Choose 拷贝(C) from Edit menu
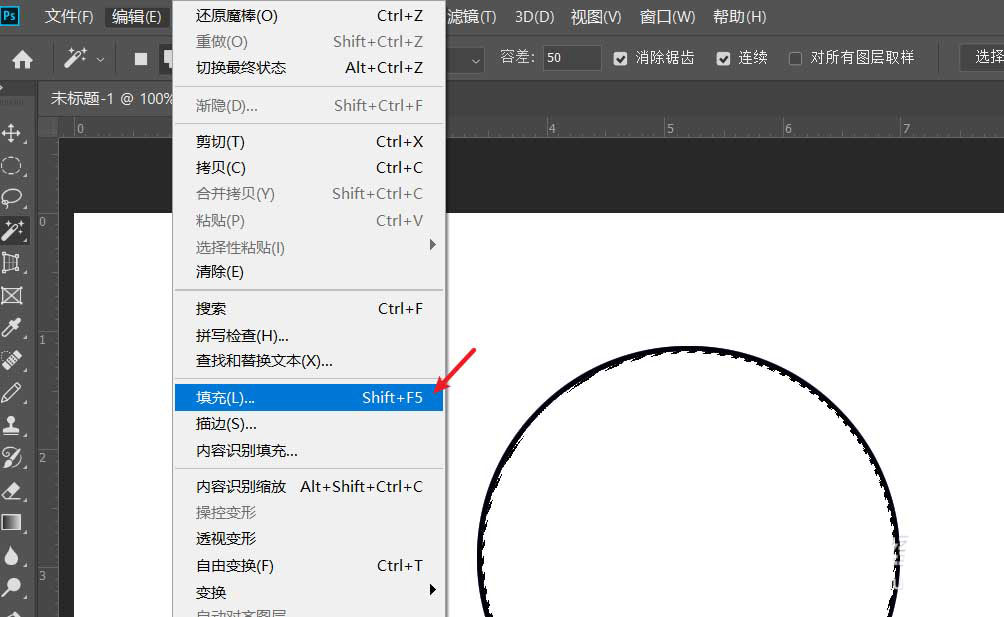1004x617 pixels. coord(309,168)
